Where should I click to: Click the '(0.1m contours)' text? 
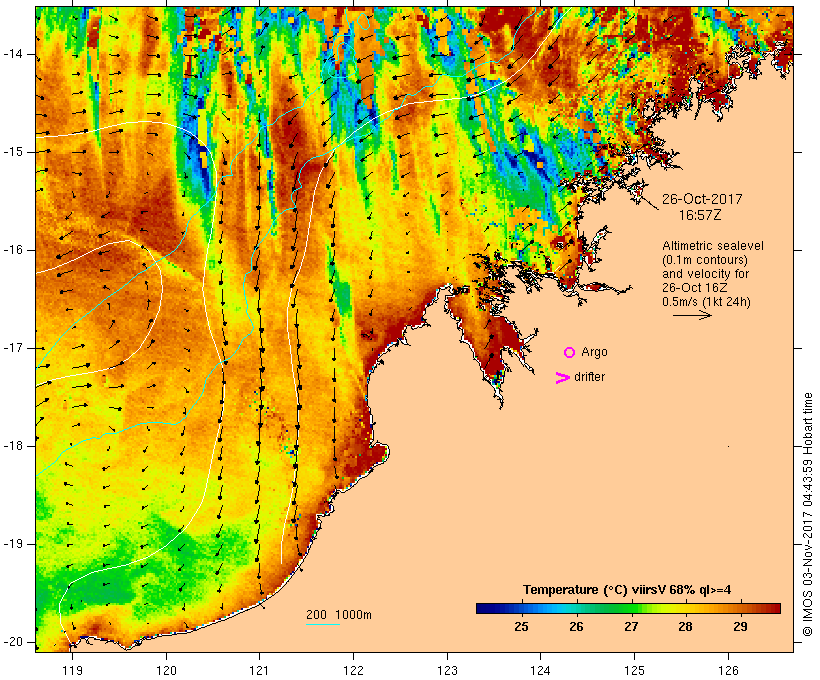[x=705, y=260]
